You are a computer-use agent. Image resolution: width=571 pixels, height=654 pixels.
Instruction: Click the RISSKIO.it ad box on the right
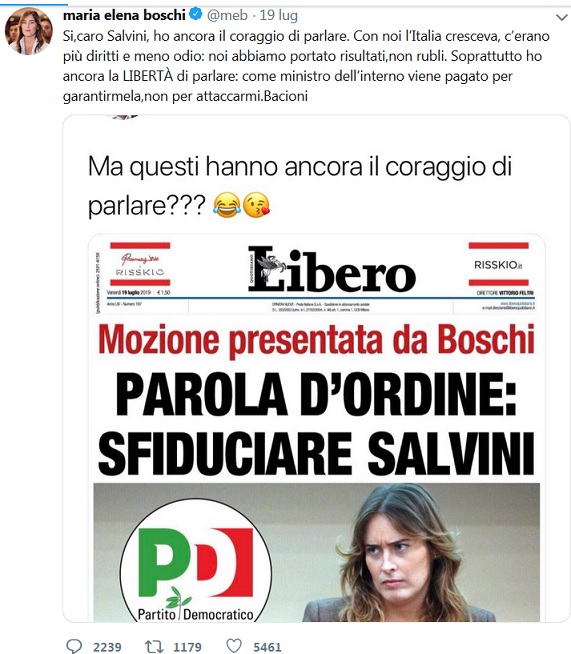click(498, 264)
